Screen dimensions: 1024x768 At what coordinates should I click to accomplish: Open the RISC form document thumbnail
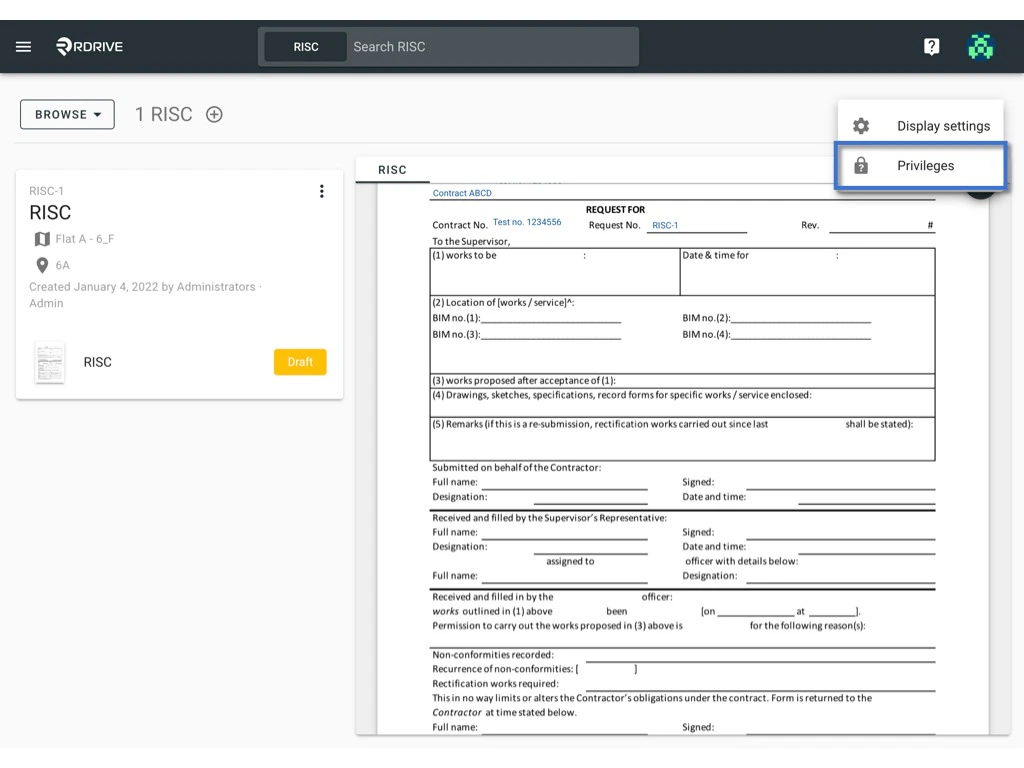[50, 362]
